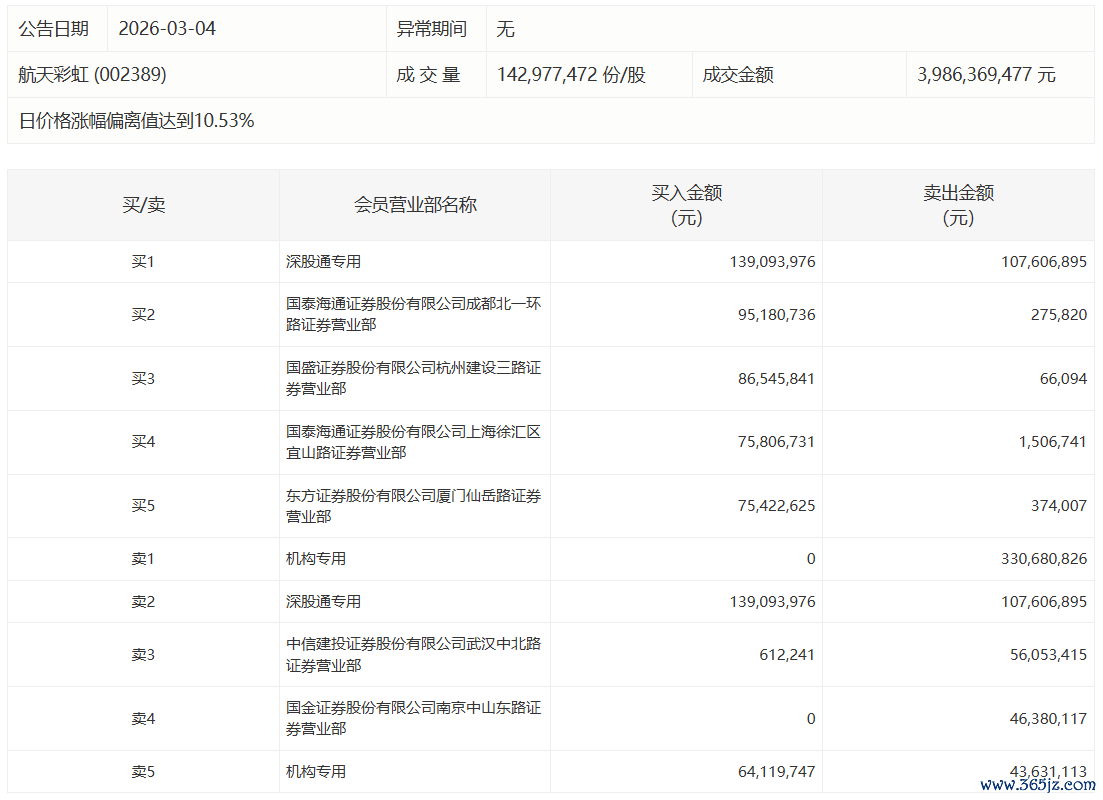Select buy amount 0 in 卖4 row
1103x800 pixels.
(x=811, y=718)
